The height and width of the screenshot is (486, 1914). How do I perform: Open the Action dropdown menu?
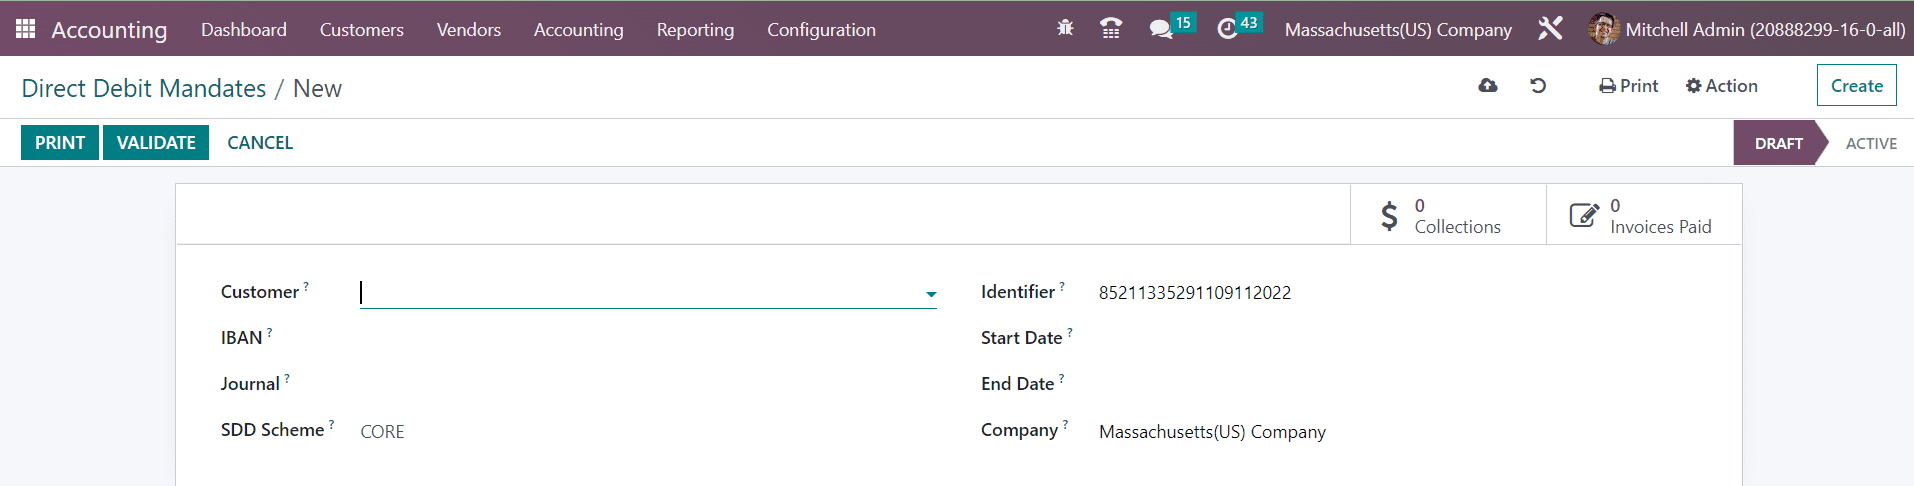[1721, 86]
